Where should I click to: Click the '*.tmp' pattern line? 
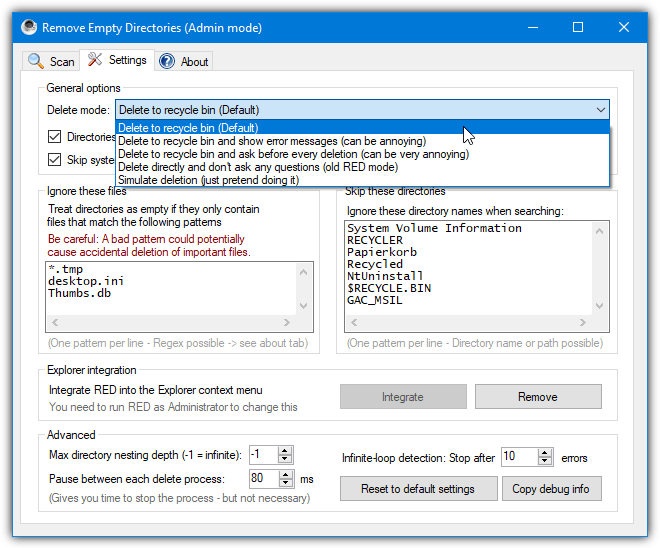click(66, 269)
